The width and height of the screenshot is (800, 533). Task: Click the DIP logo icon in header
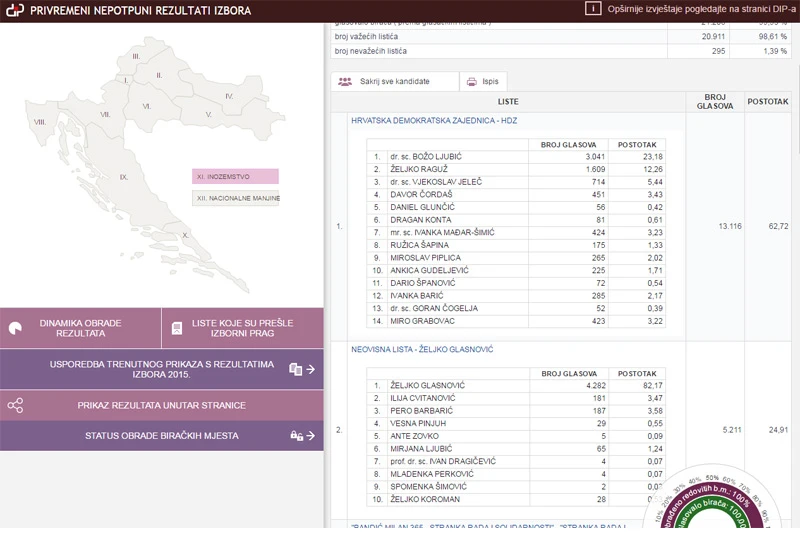tap(15, 10)
